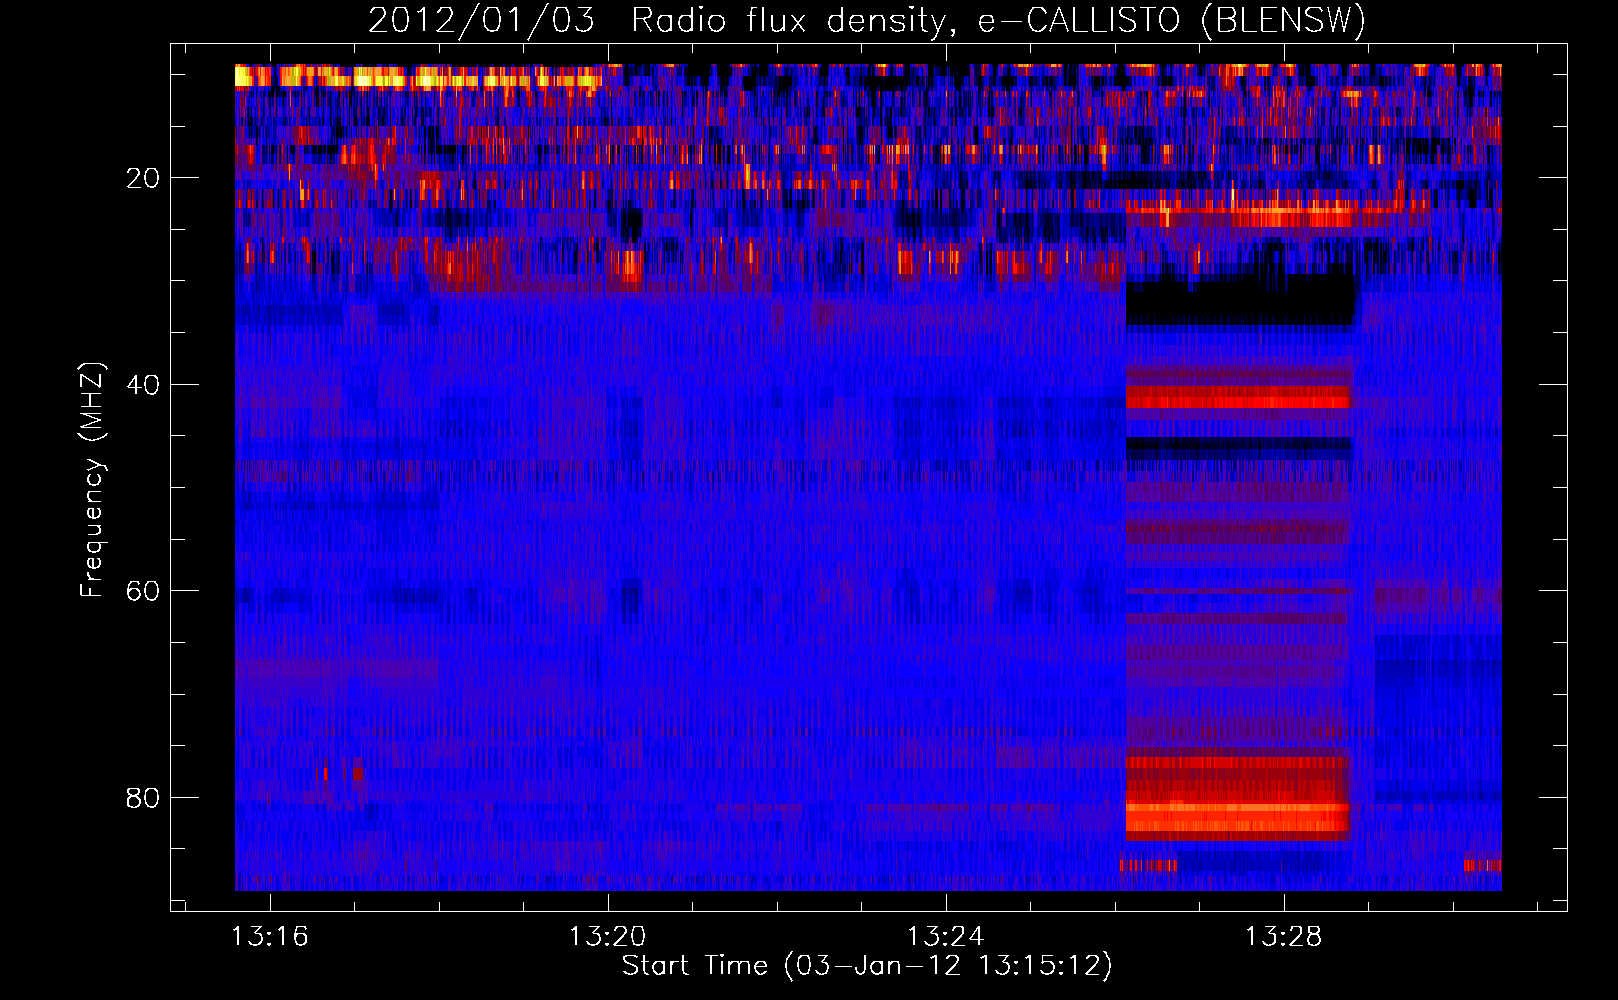Click the 13:24 time tick label
This screenshot has height=1000, width=1618.
946,937
